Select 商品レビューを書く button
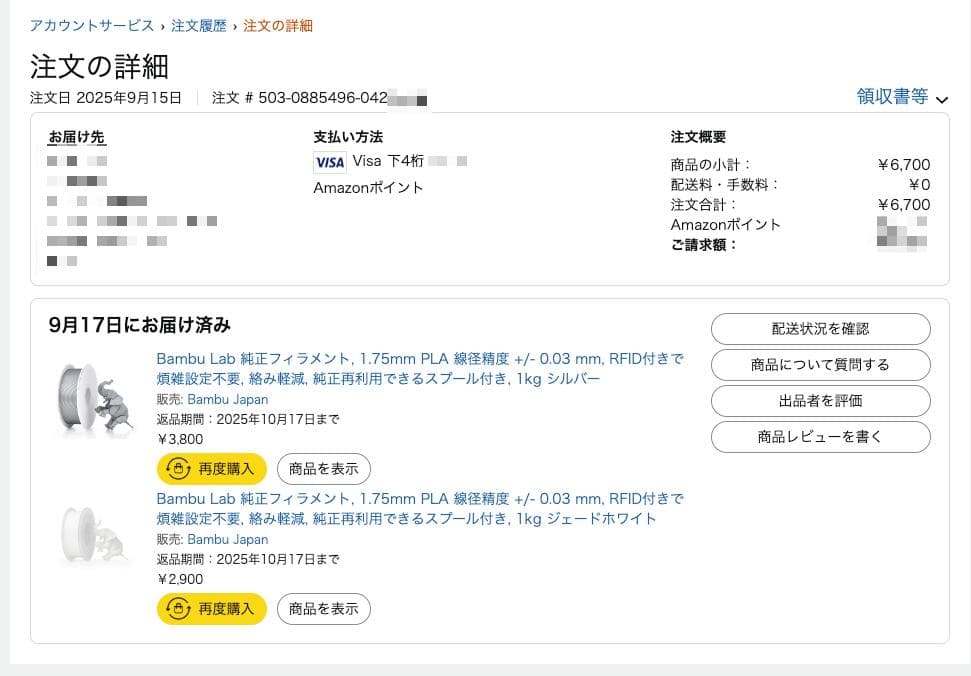 click(820, 437)
